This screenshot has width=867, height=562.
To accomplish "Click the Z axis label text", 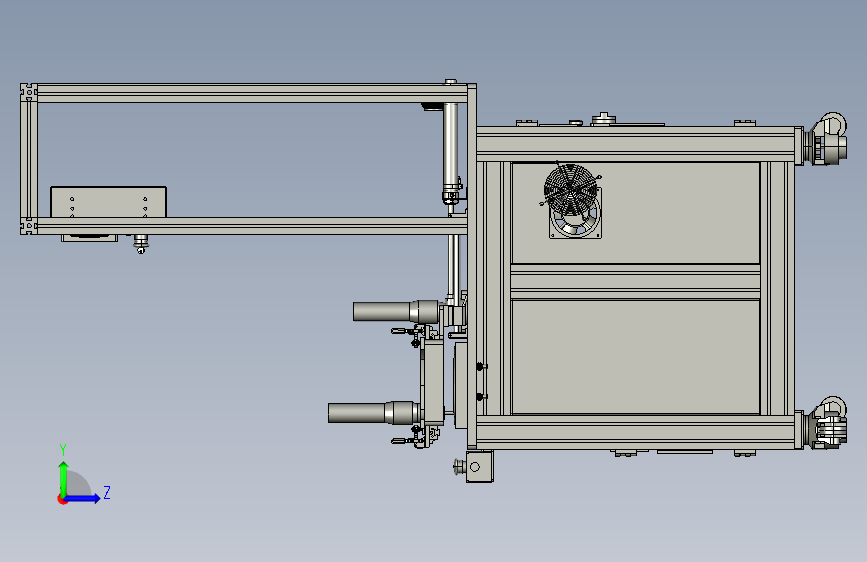I will point(107,492).
